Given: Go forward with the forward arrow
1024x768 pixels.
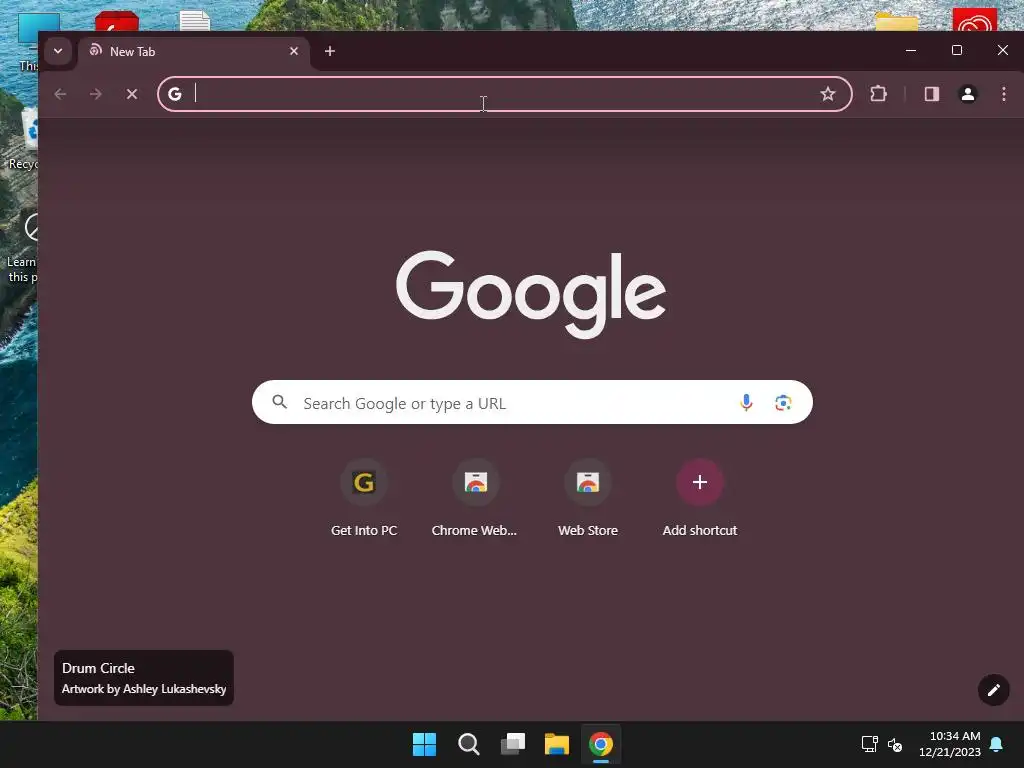Looking at the screenshot, I should [96, 94].
